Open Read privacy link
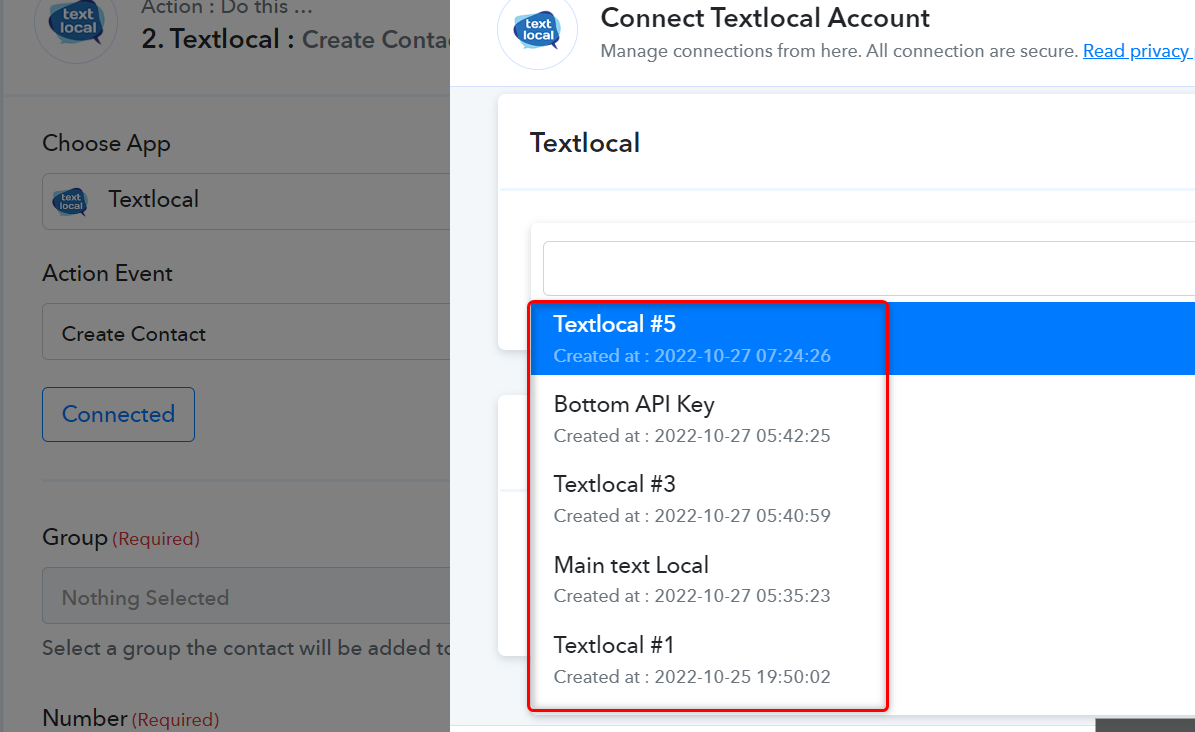 coord(1136,51)
